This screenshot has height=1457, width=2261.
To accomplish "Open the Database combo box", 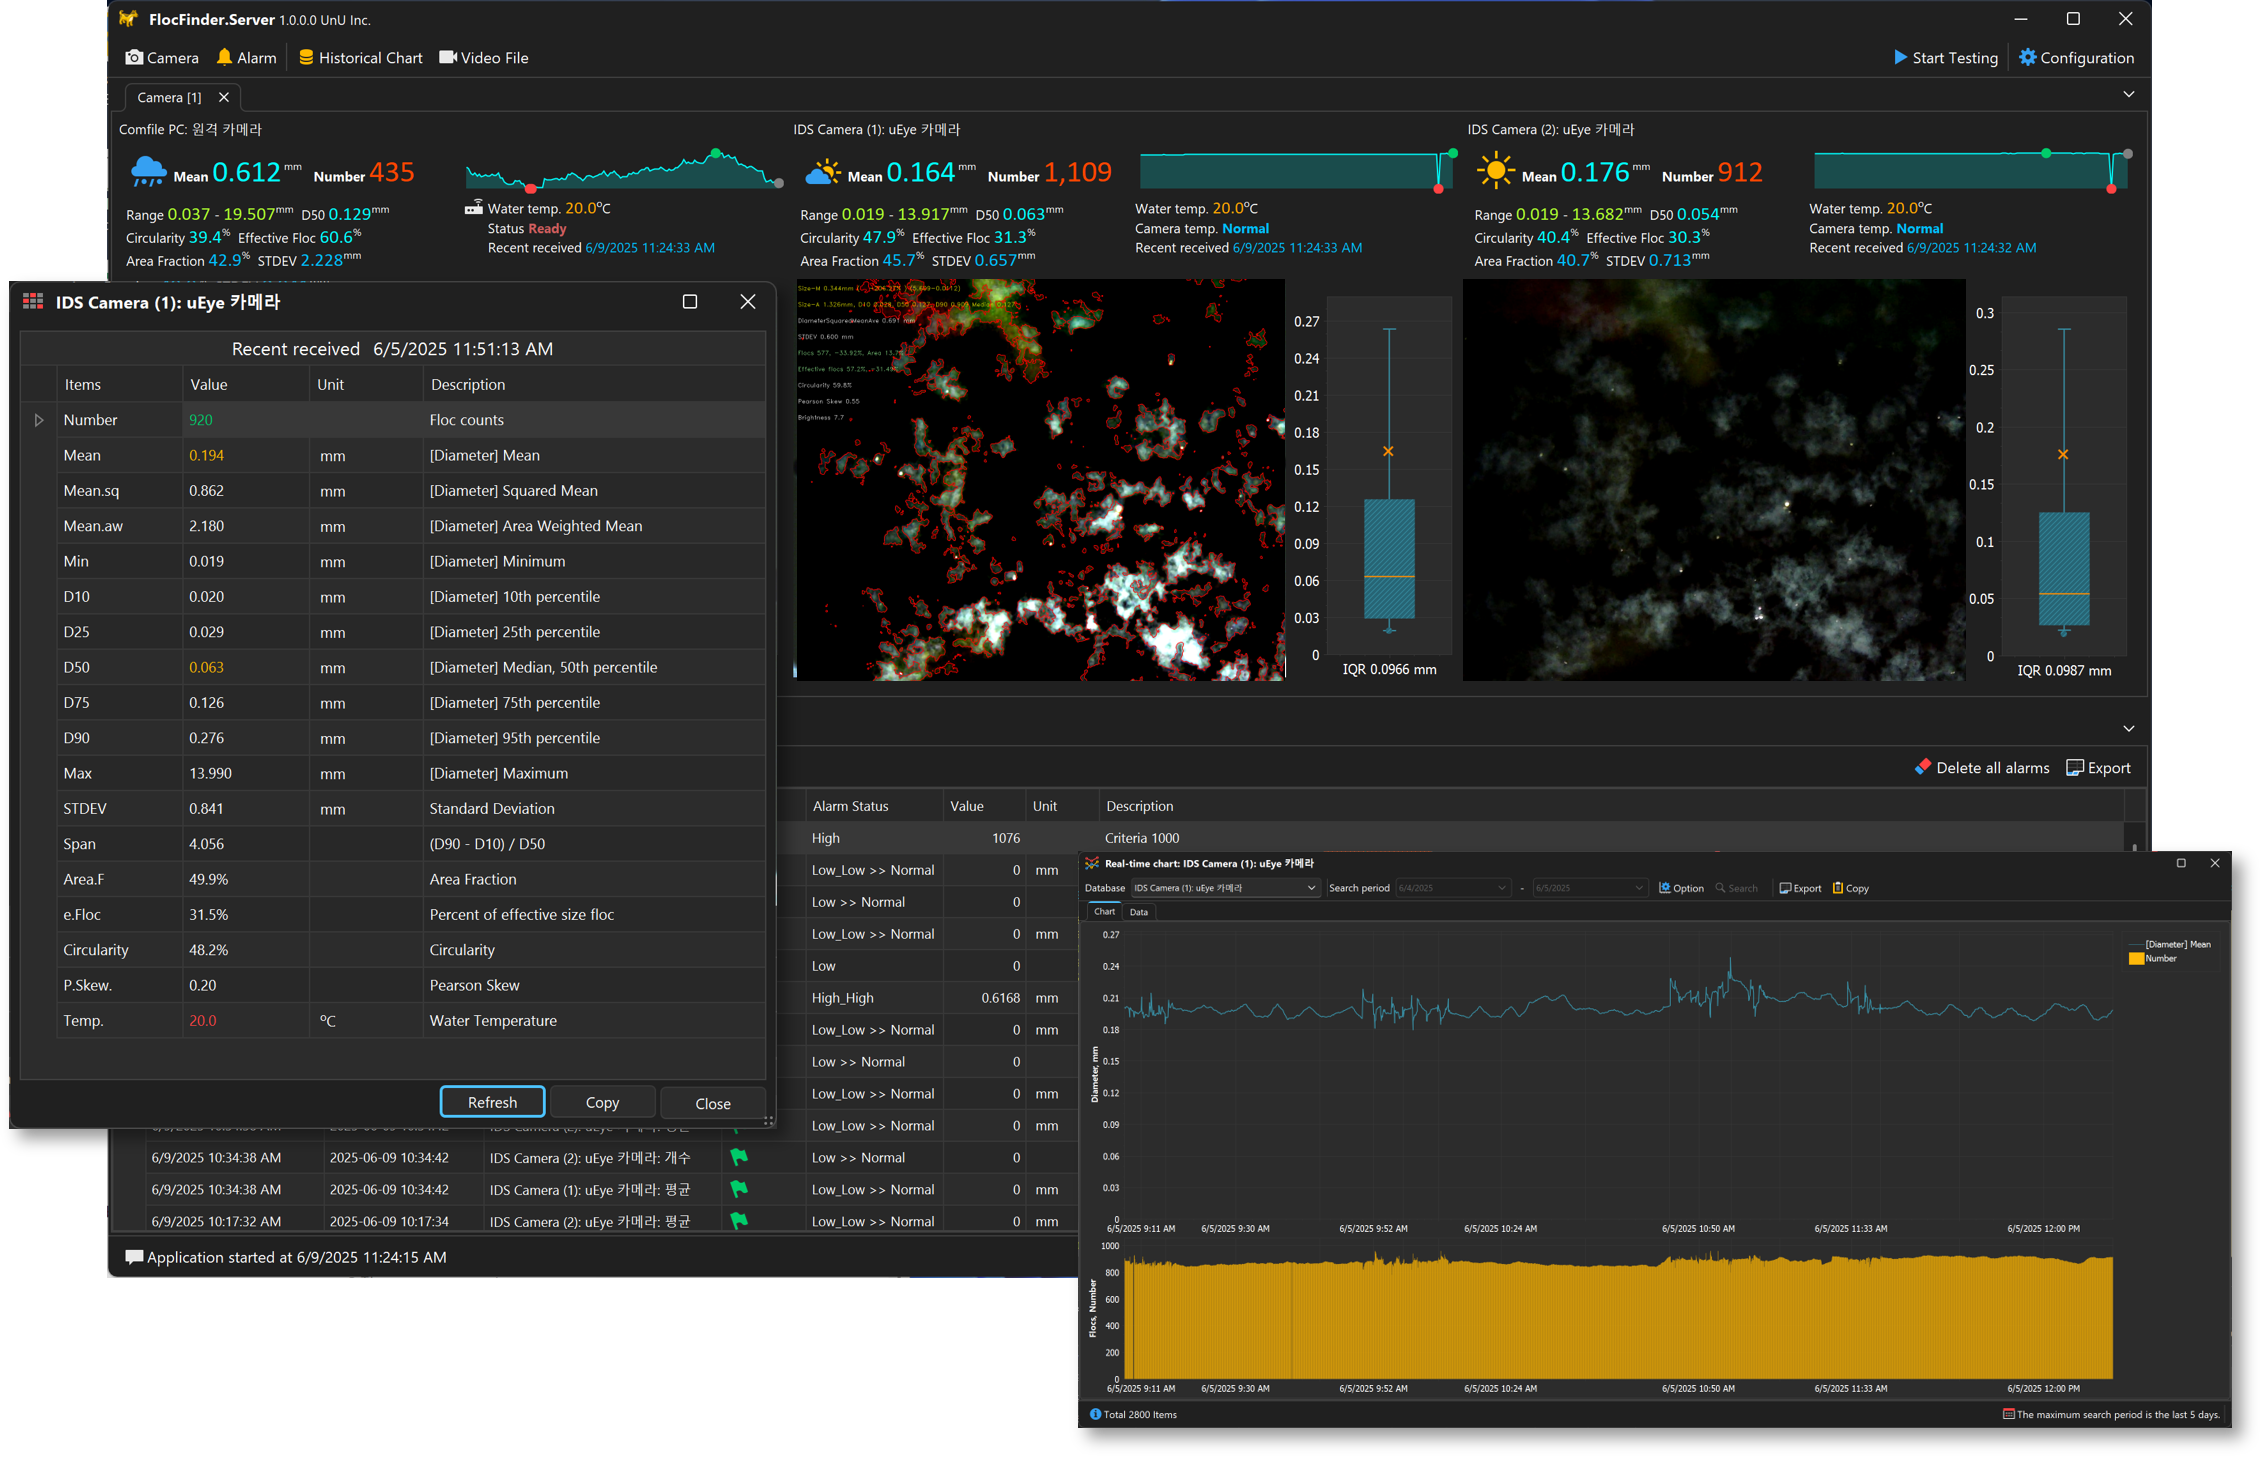I will [1224, 888].
